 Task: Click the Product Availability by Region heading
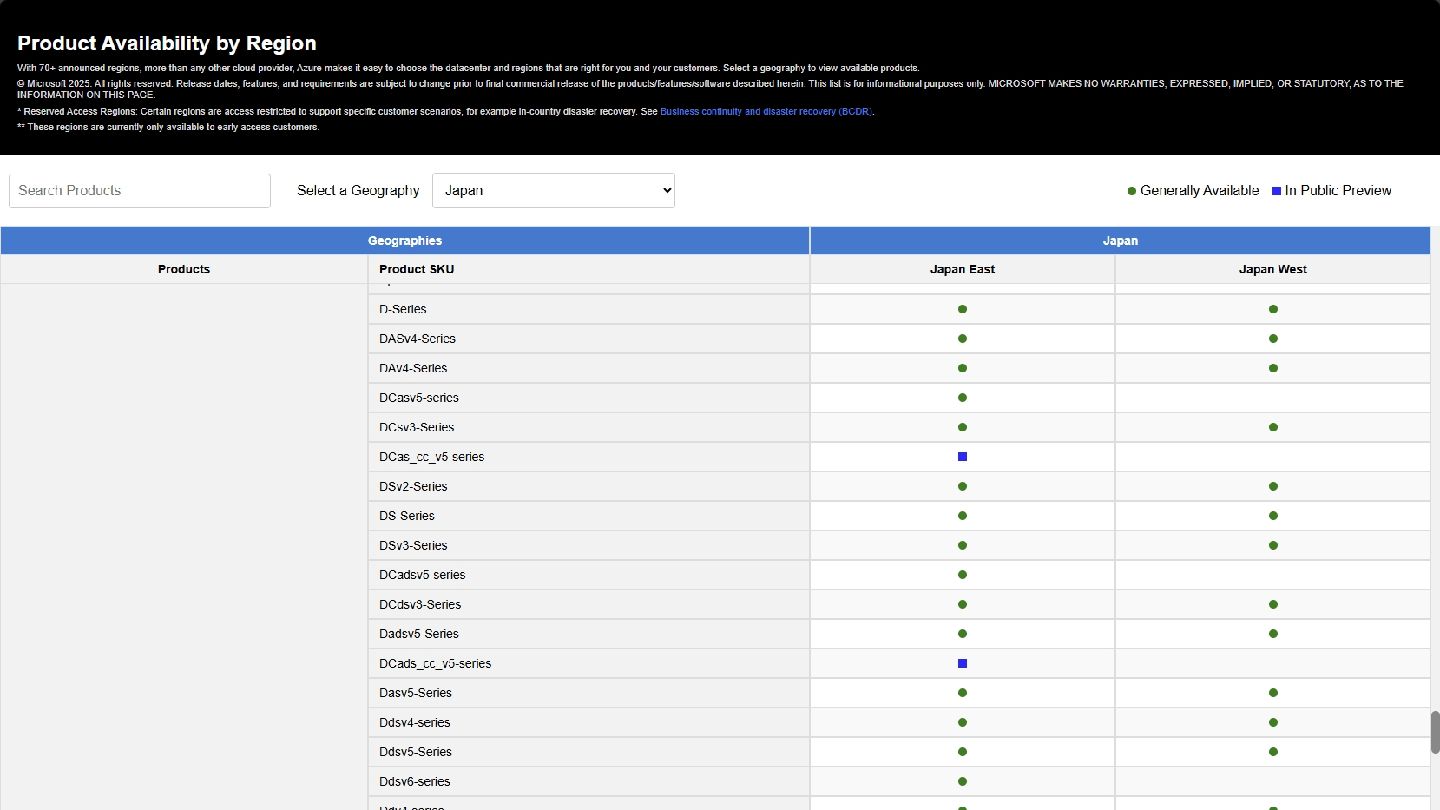pos(167,43)
